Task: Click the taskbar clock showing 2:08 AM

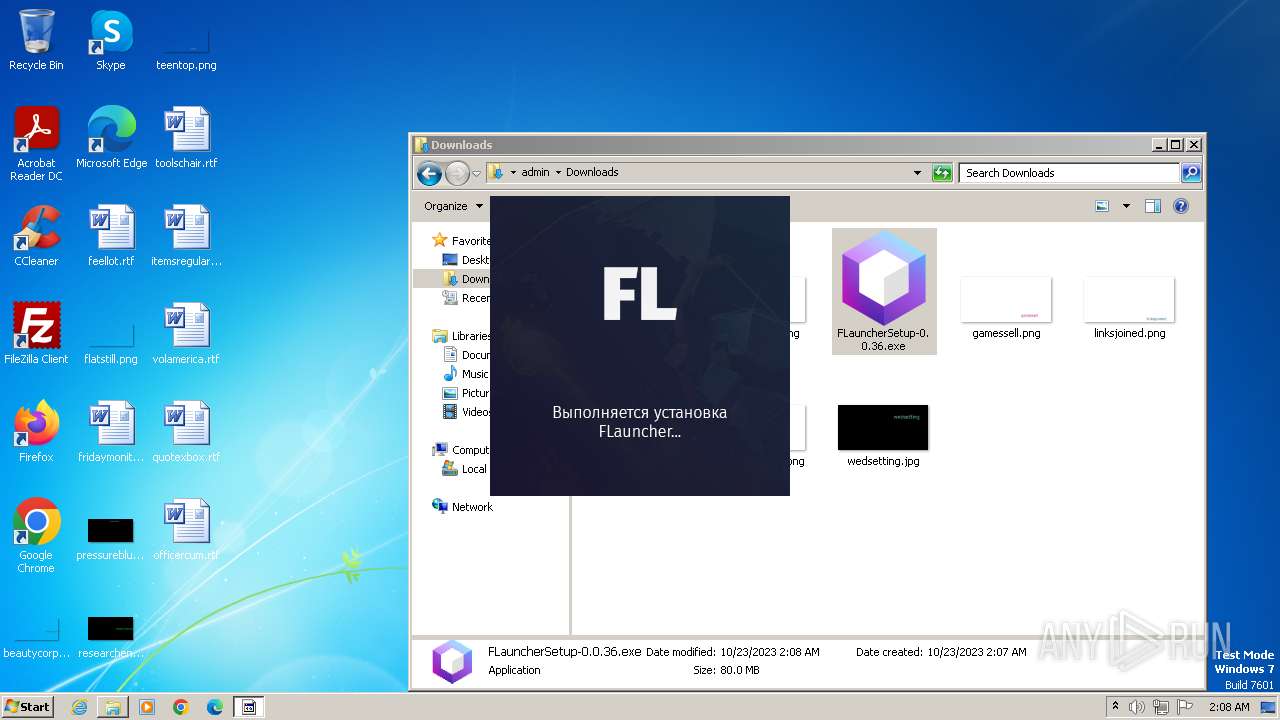Action: [1228, 707]
